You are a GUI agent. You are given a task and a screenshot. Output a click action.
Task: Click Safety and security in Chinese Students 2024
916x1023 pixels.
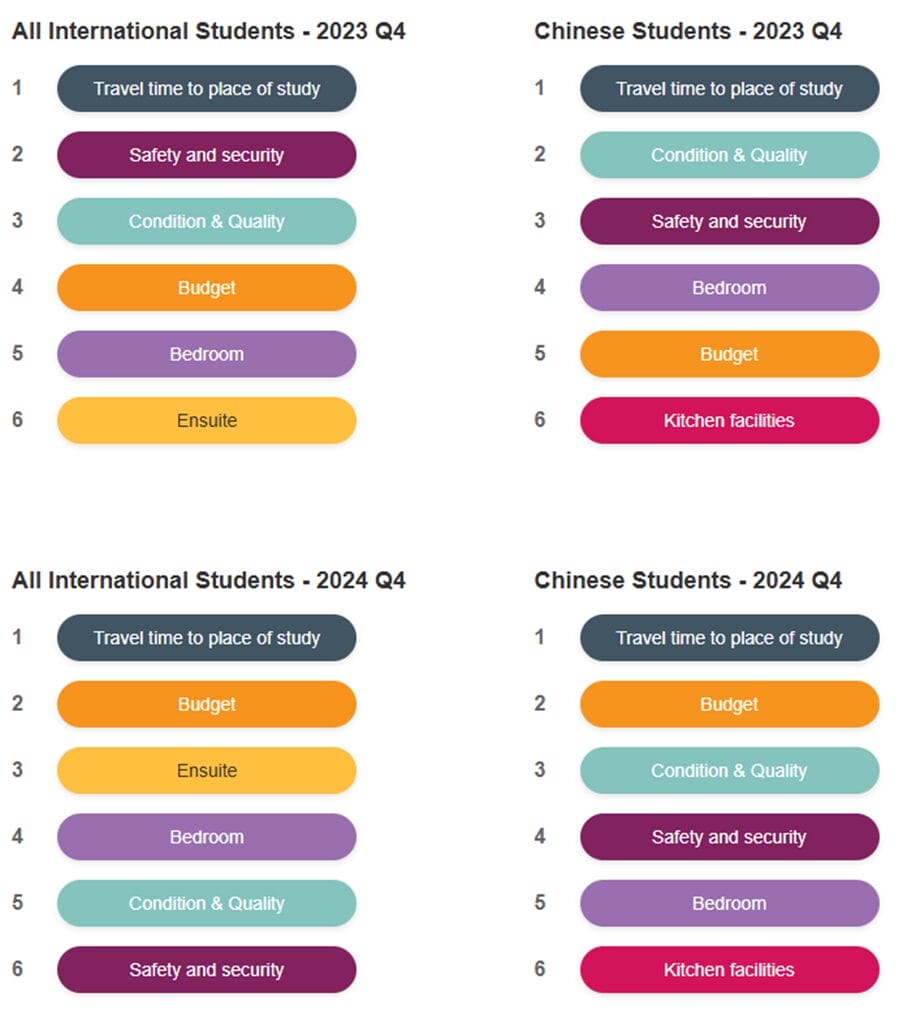(729, 837)
